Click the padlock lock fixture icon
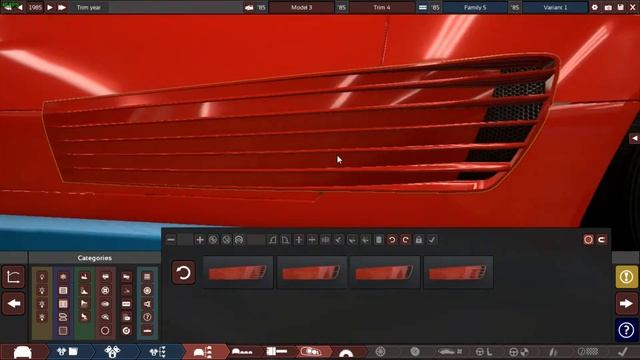640x360 pixels. pos(418,240)
